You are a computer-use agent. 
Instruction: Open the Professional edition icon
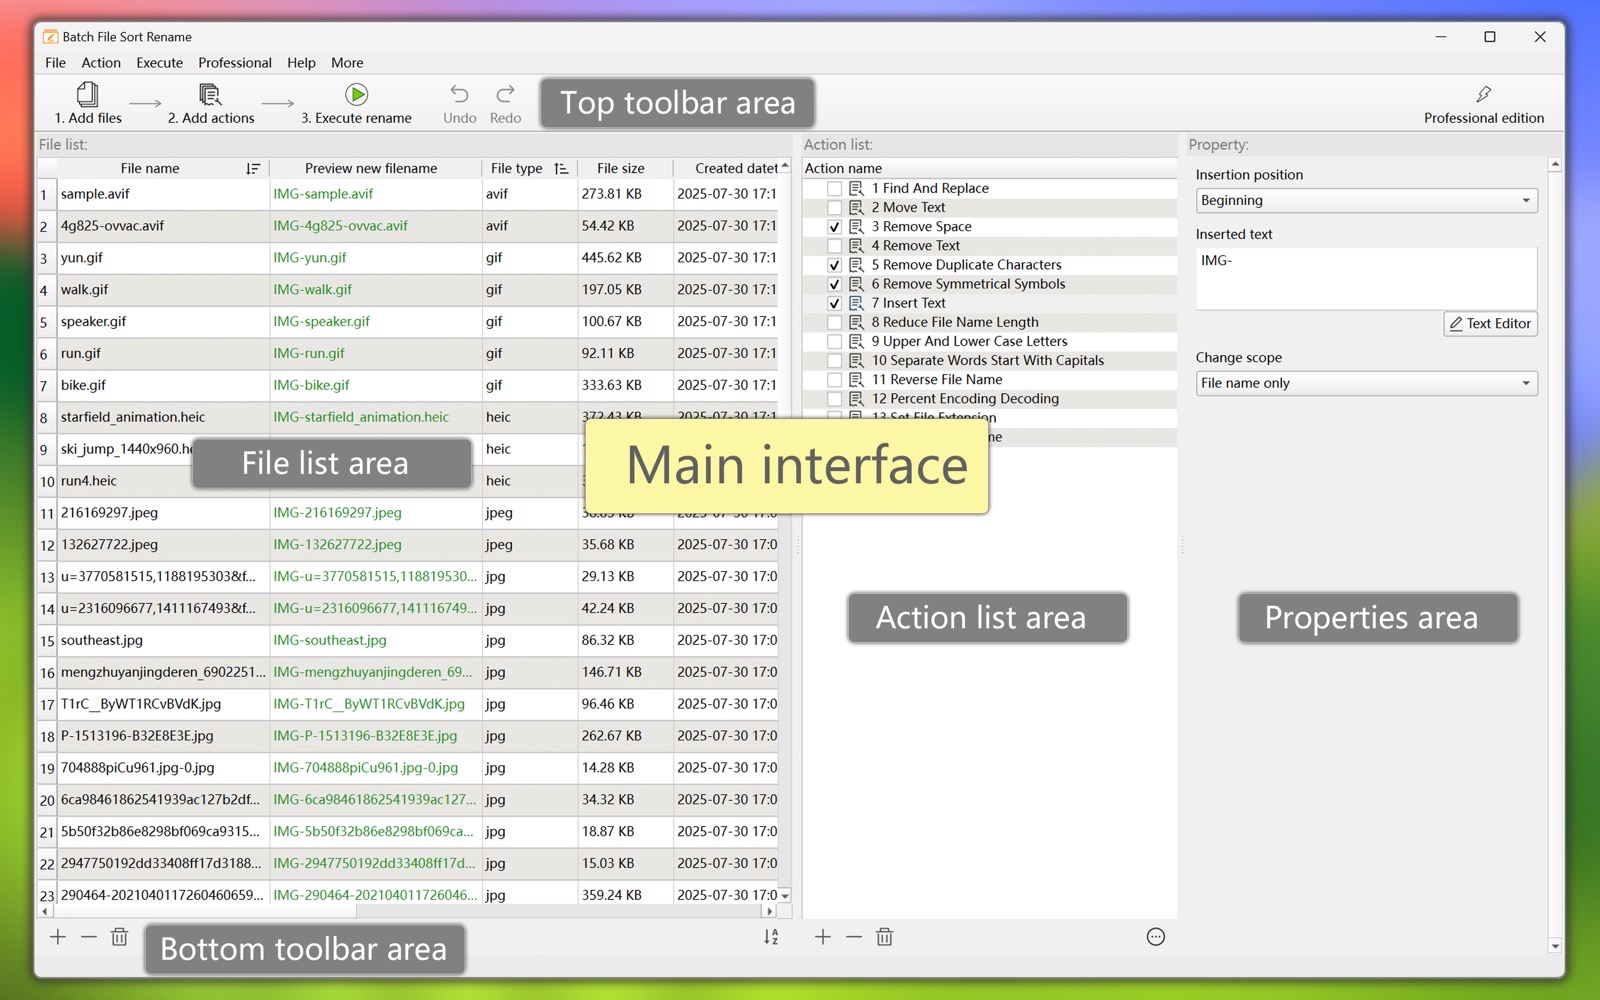click(1483, 95)
